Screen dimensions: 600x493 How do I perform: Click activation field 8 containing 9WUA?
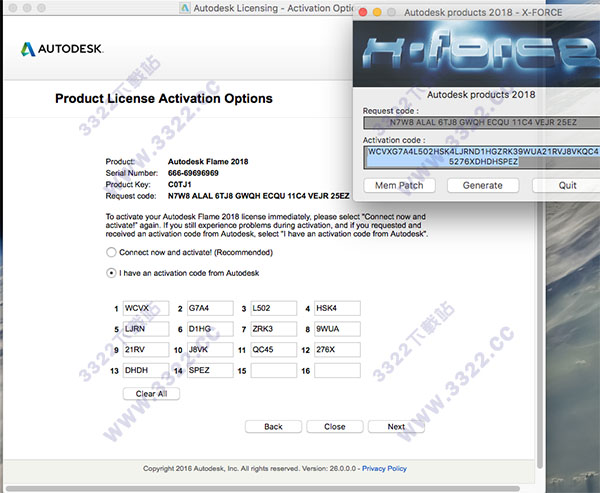coord(337,329)
